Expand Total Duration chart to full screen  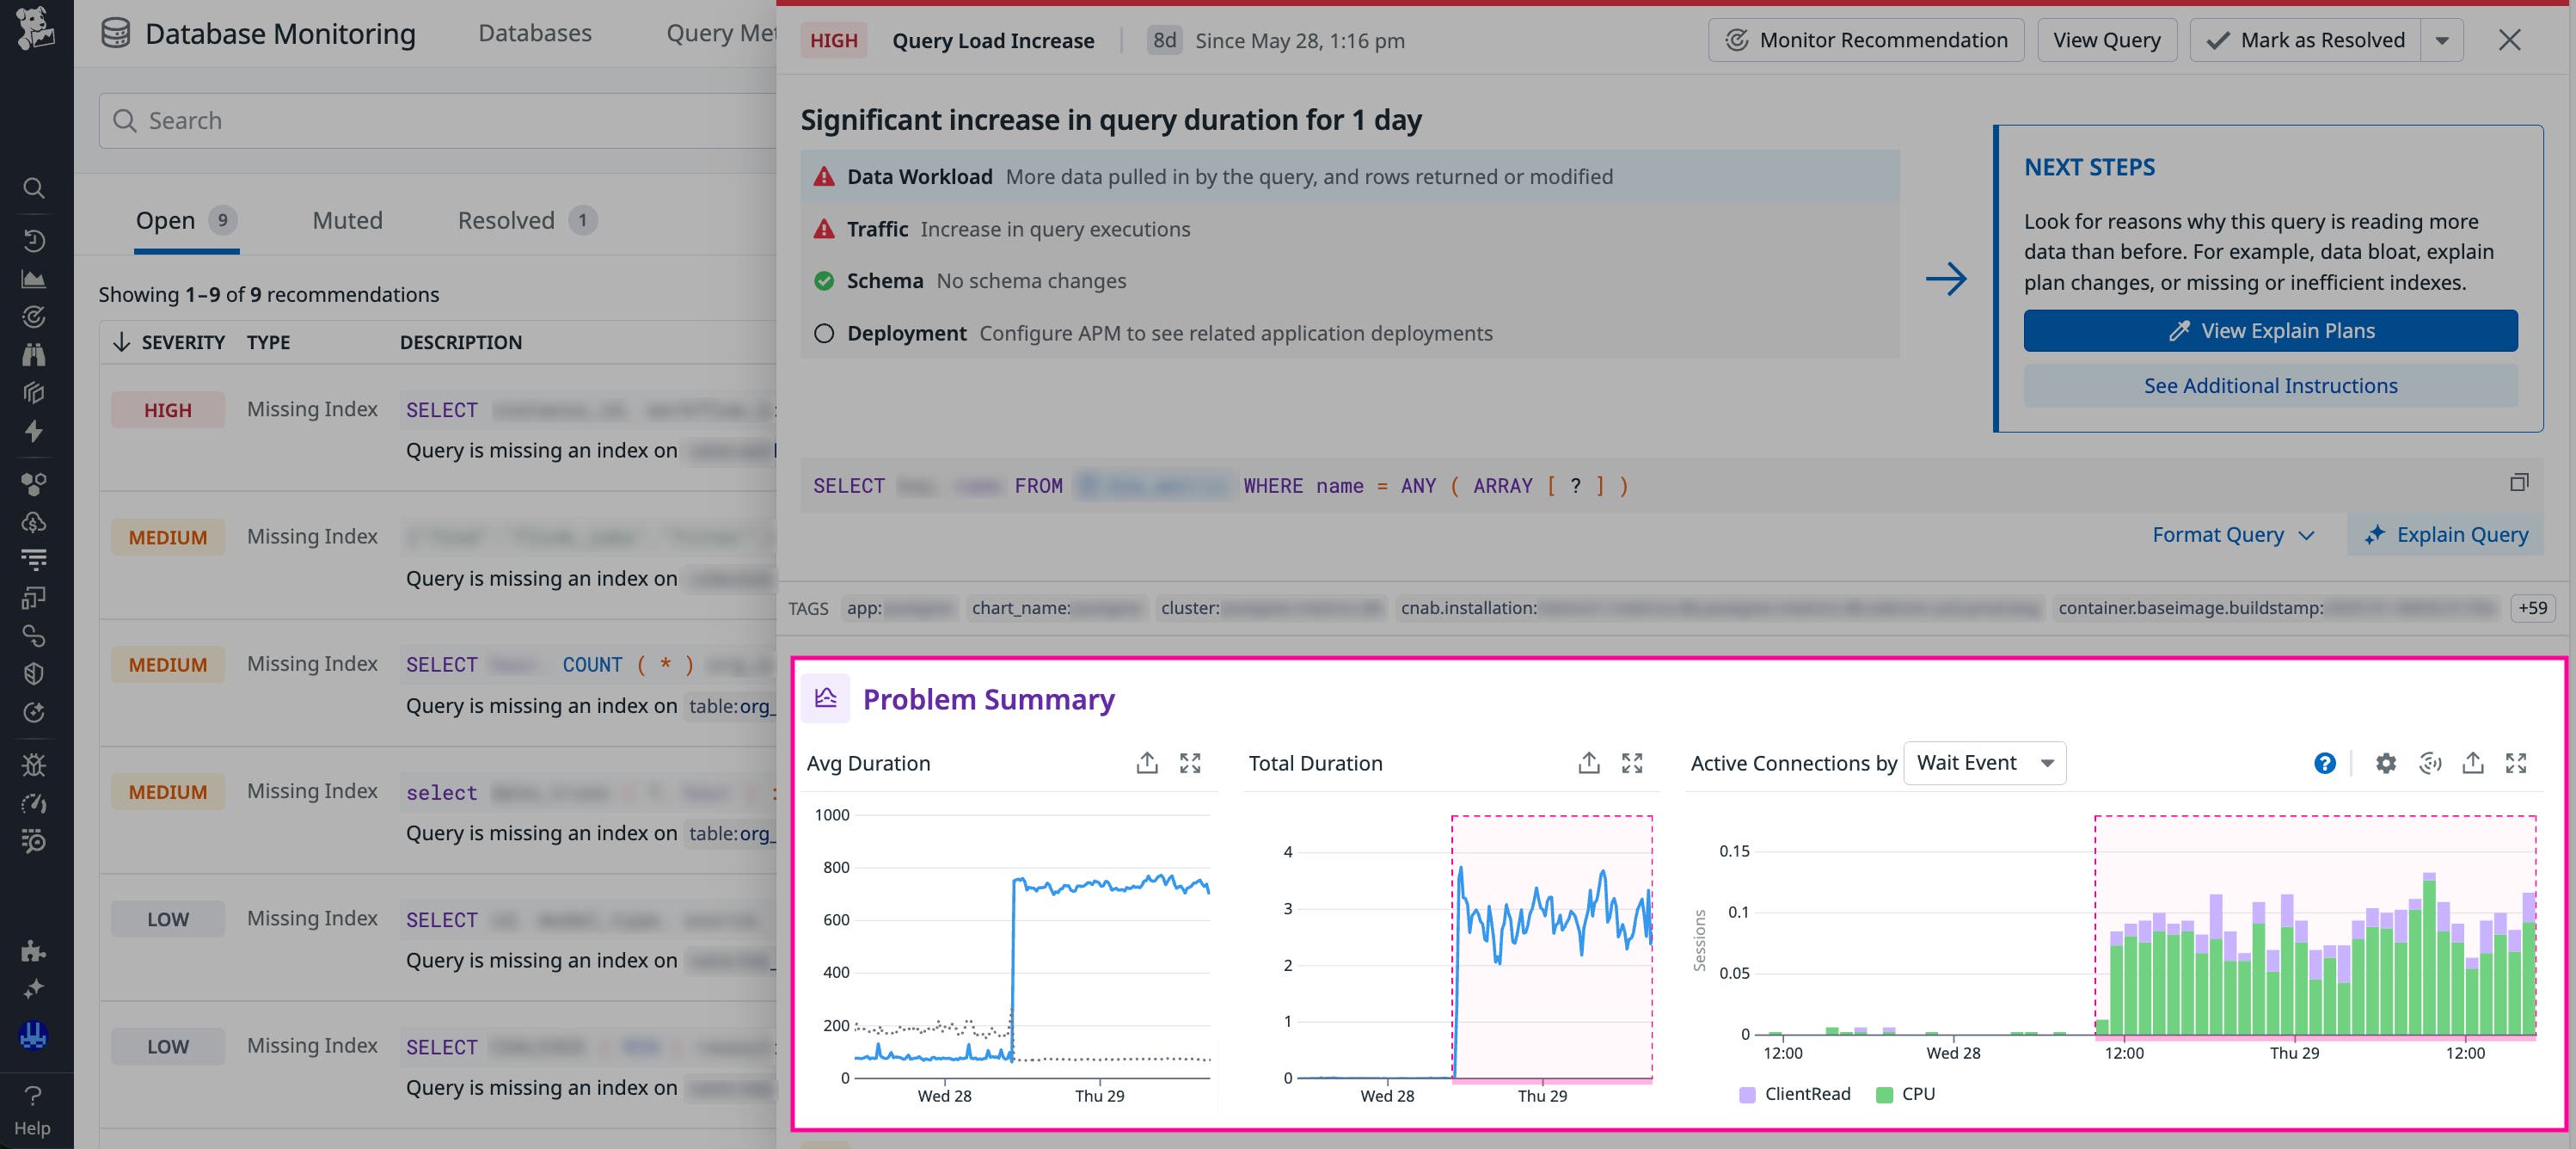[1632, 763]
